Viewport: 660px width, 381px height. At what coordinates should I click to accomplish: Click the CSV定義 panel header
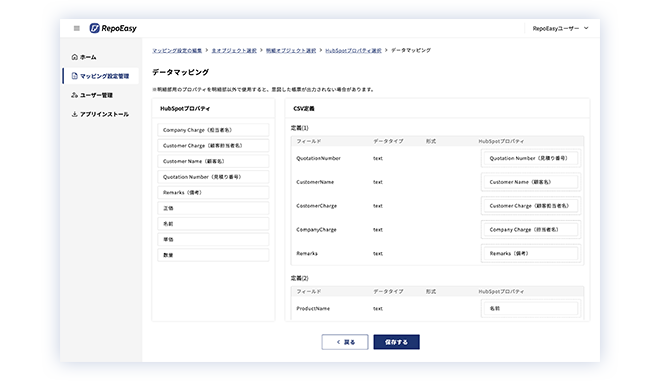pos(304,109)
